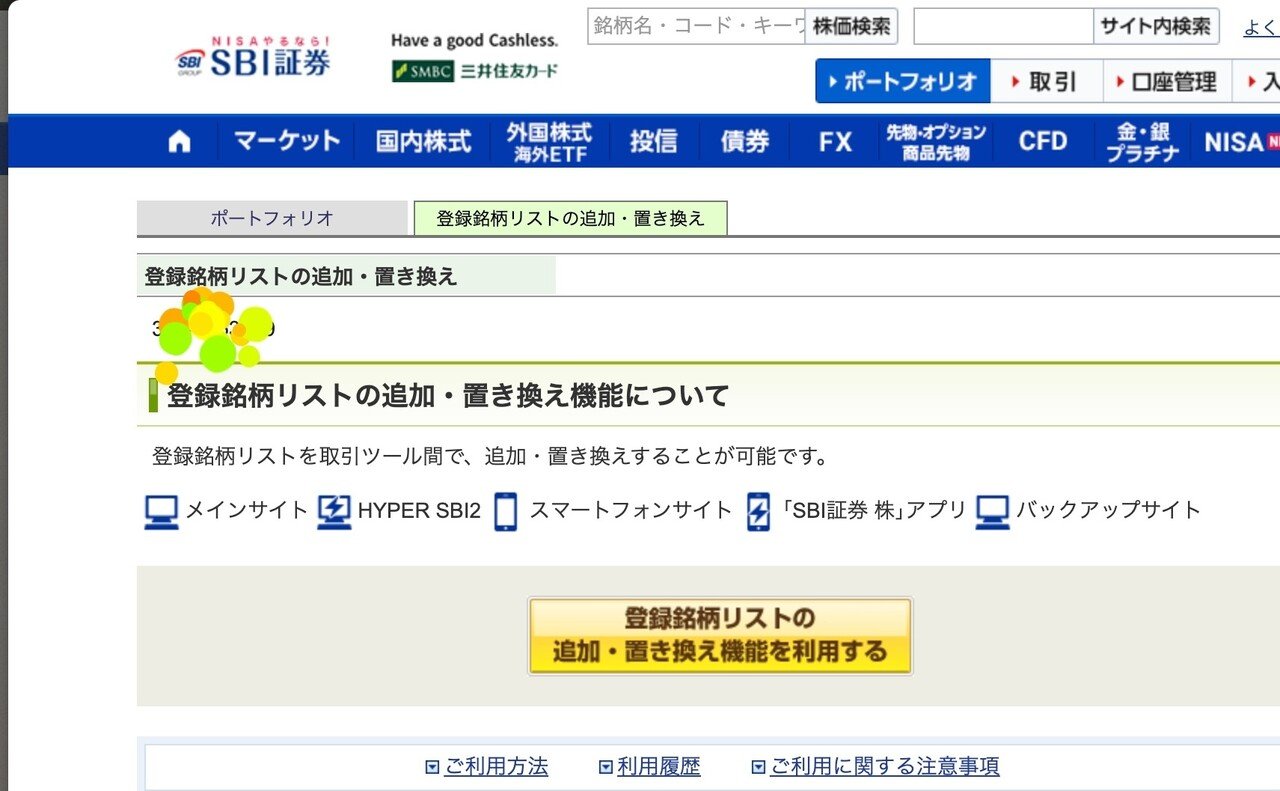Click the 登録銘柄リストの追加・置き換え機能を利用する button

[719, 635]
